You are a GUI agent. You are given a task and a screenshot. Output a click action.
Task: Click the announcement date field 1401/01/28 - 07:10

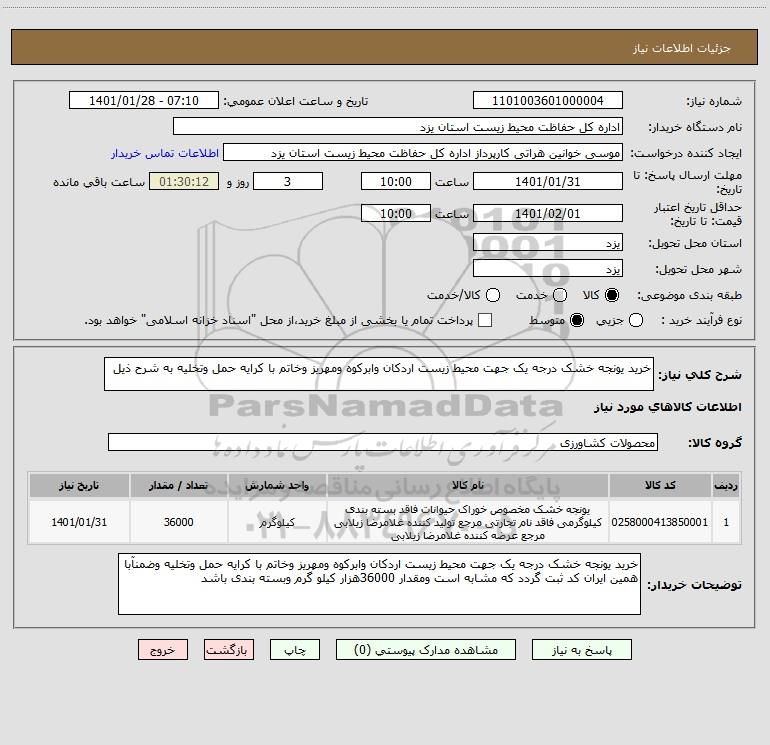coord(144,101)
